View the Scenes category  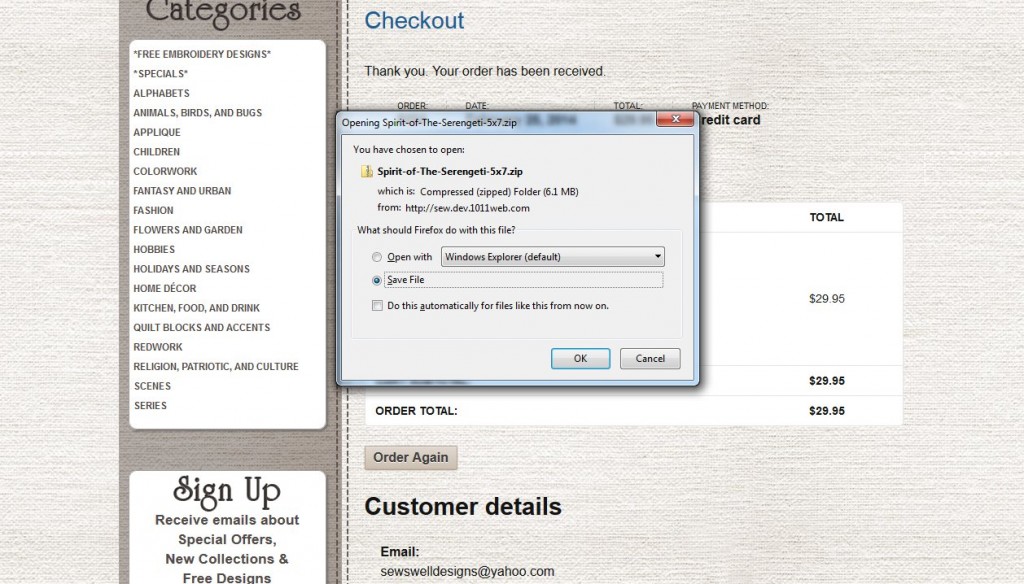click(152, 387)
